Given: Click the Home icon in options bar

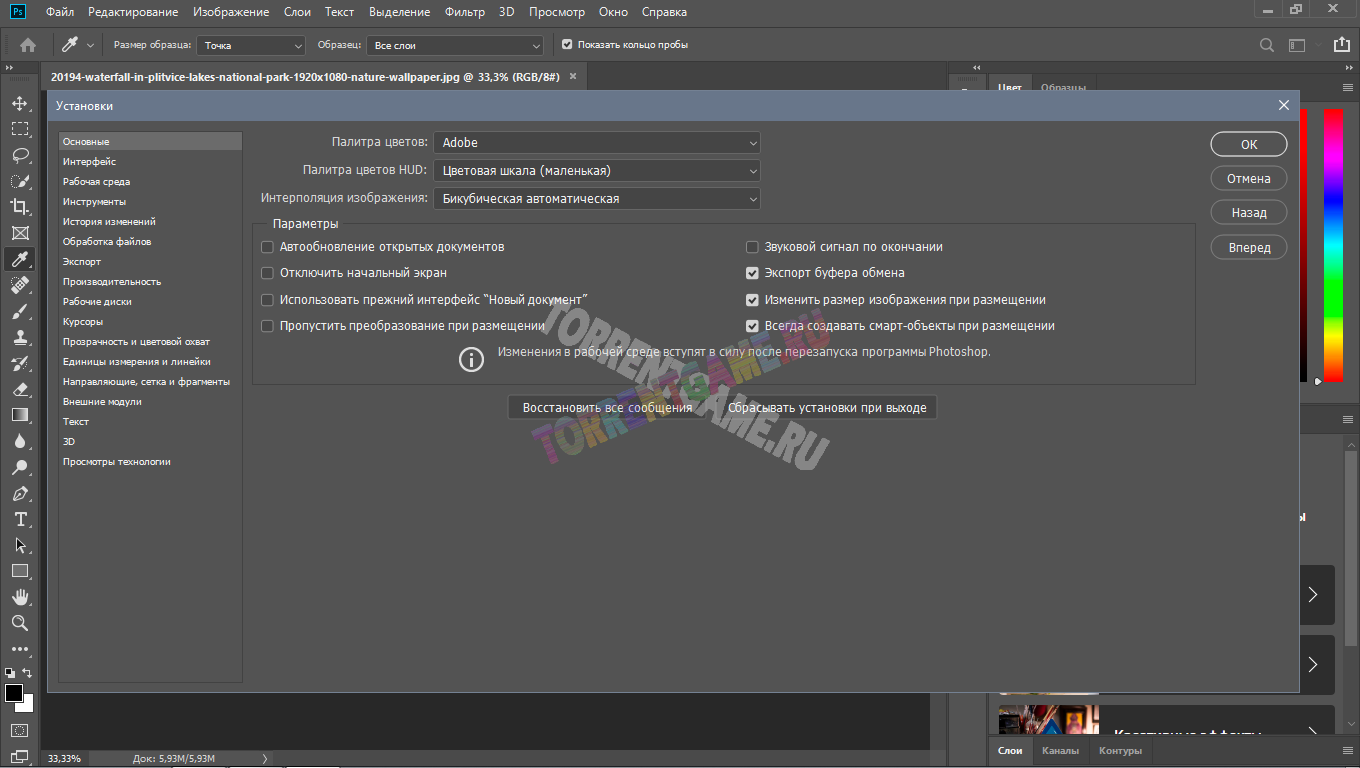Looking at the screenshot, I should 28,45.
